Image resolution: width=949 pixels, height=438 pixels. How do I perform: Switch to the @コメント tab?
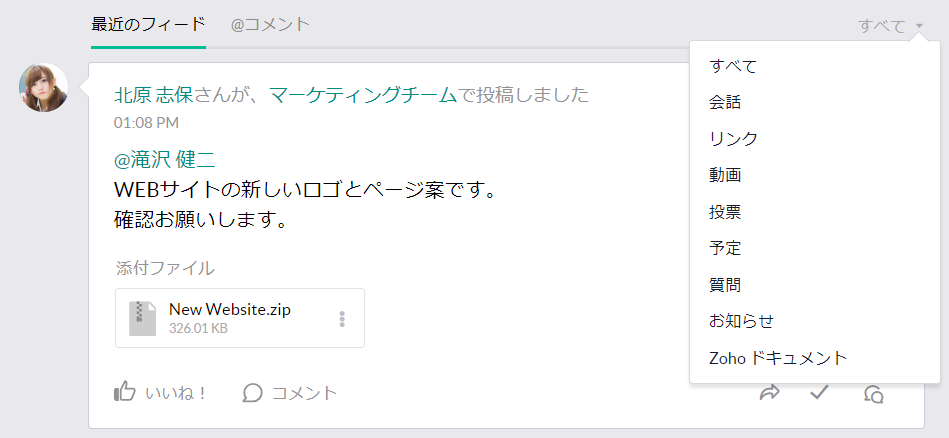[x=270, y=24]
